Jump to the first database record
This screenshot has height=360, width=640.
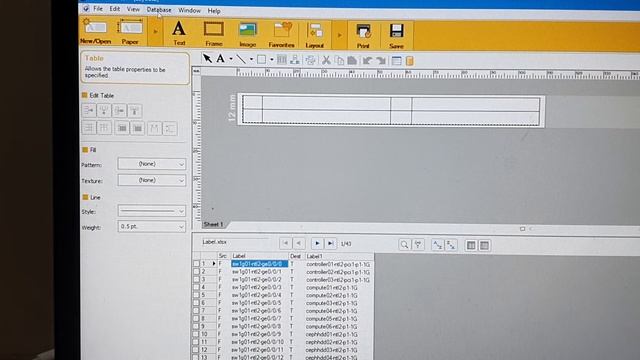[285, 243]
